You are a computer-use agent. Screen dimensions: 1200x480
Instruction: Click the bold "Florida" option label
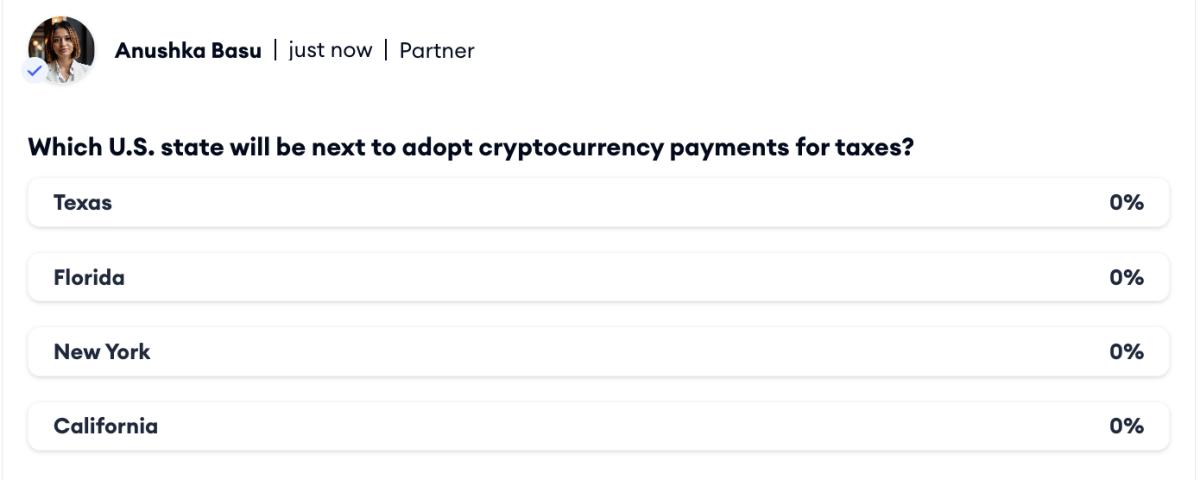click(89, 277)
